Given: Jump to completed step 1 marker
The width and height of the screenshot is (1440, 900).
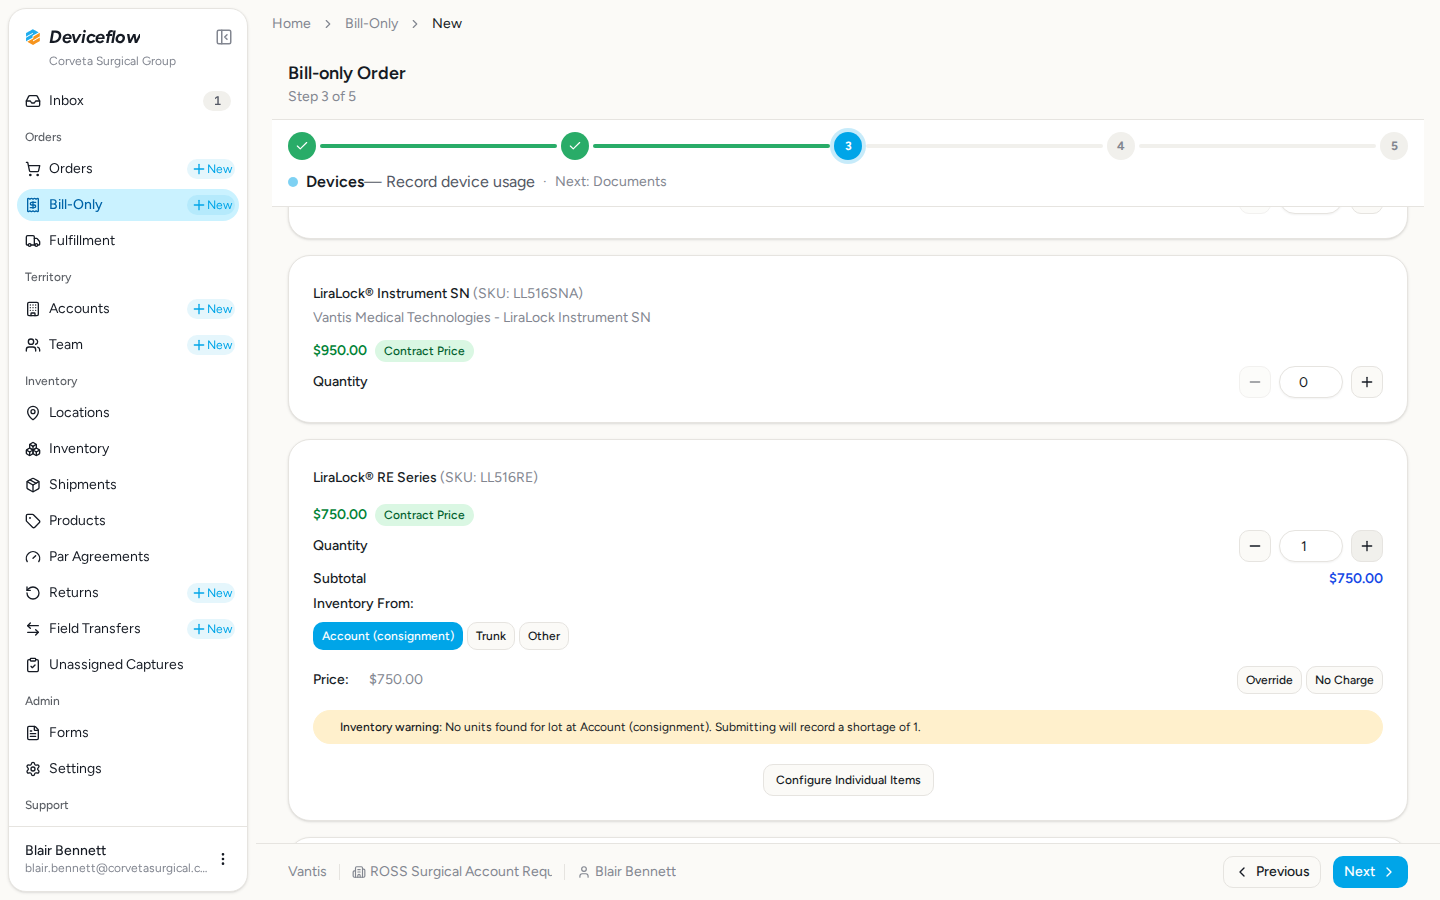Looking at the screenshot, I should tap(302, 146).
